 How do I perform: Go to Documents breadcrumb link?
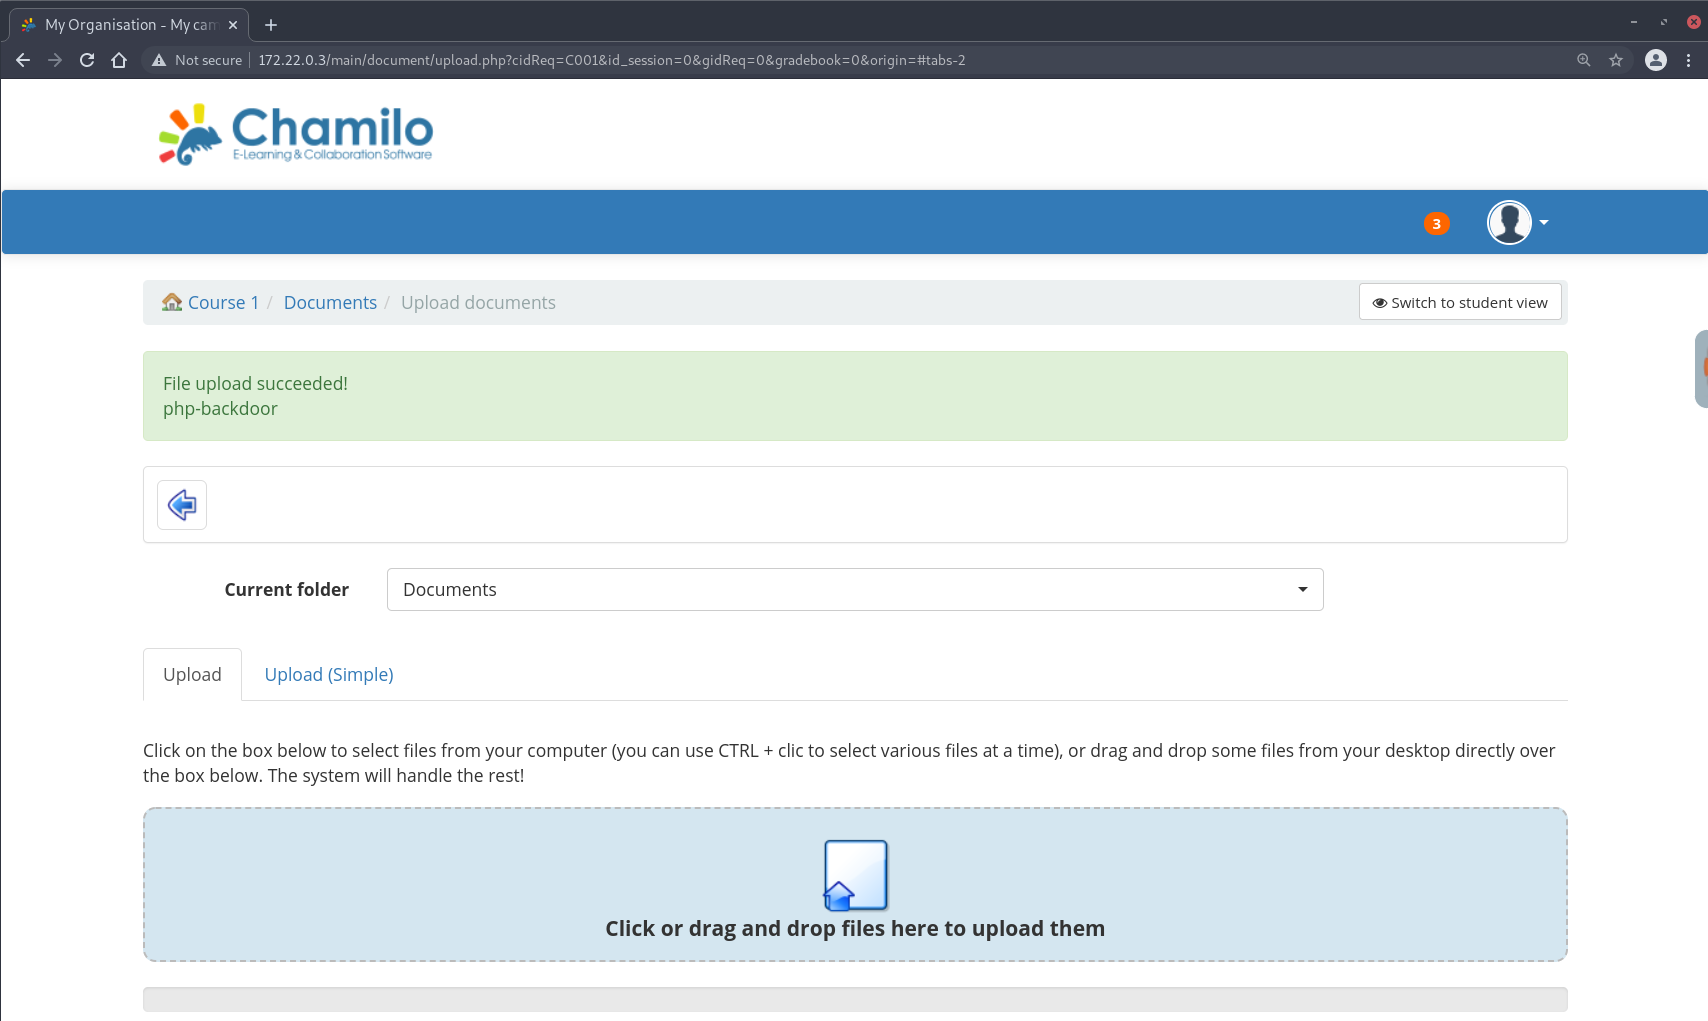point(330,303)
